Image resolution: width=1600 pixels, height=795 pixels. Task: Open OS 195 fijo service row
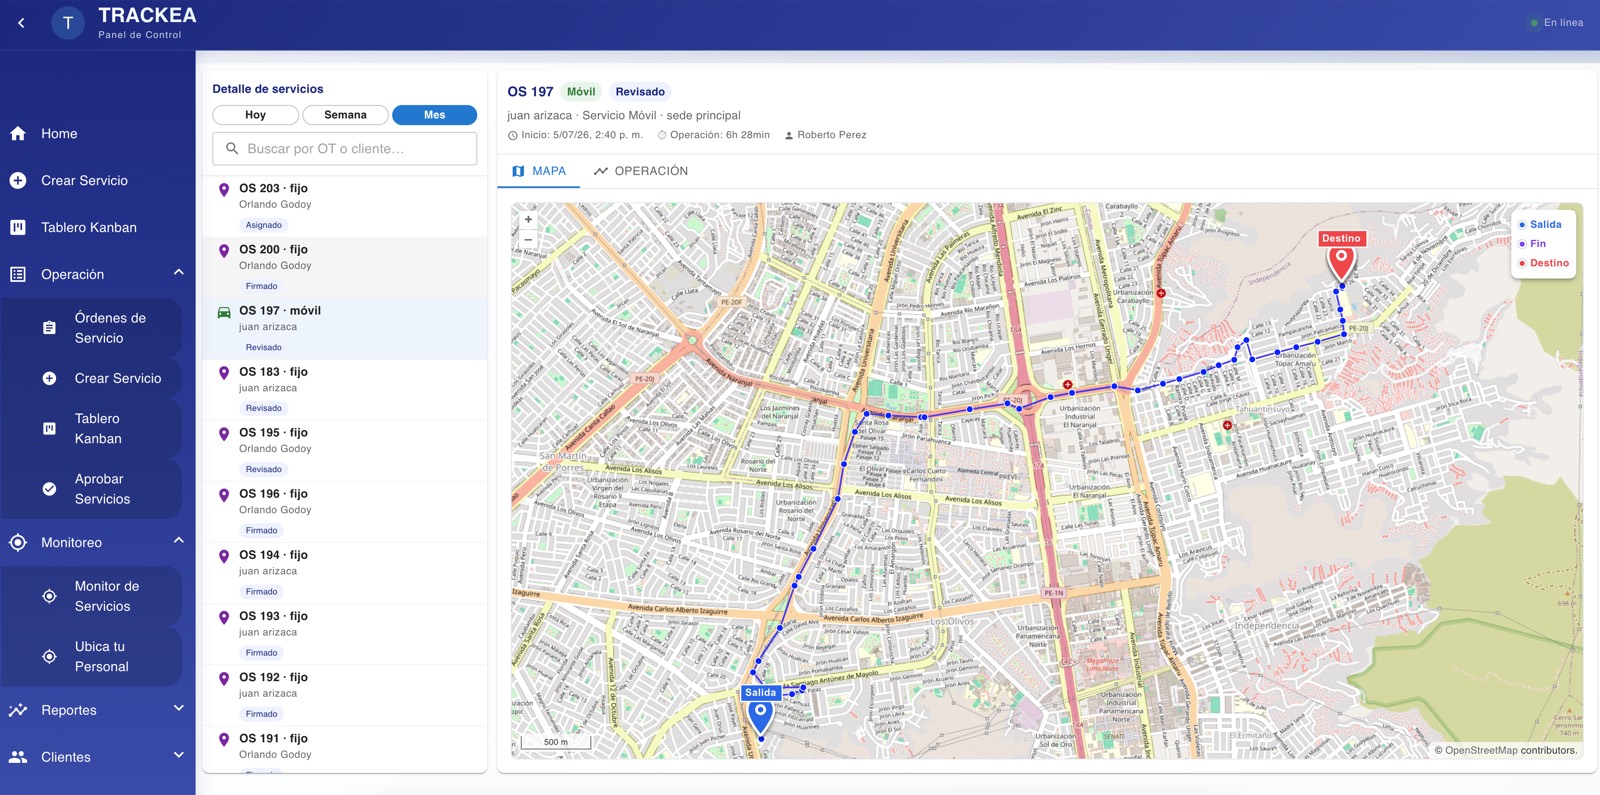pyautogui.click(x=345, y=451)
